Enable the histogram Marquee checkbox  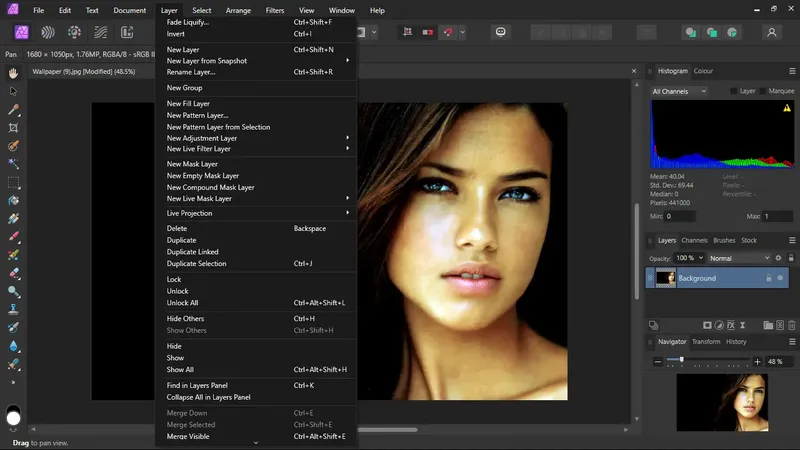(x=763, y=91)
